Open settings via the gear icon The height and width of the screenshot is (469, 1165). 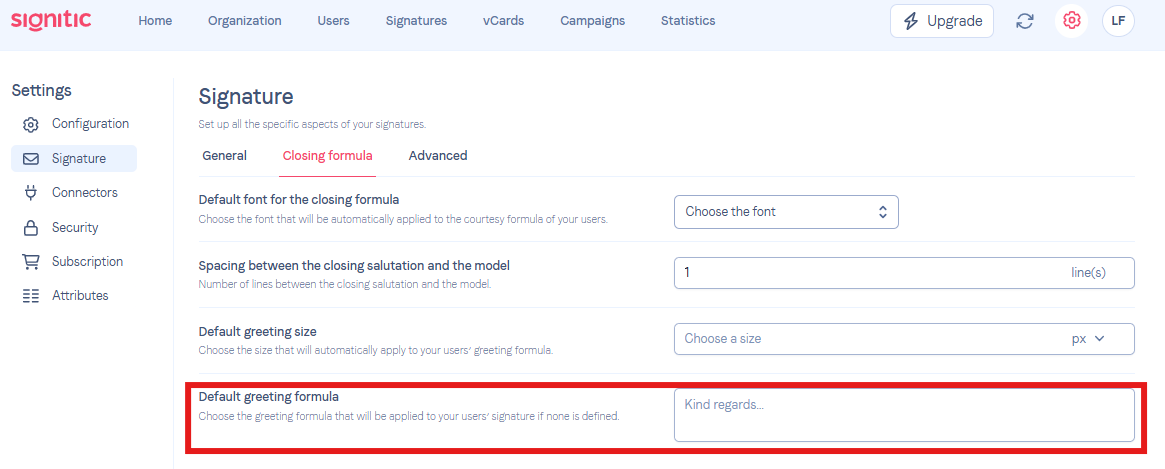tap(1071, 21)
